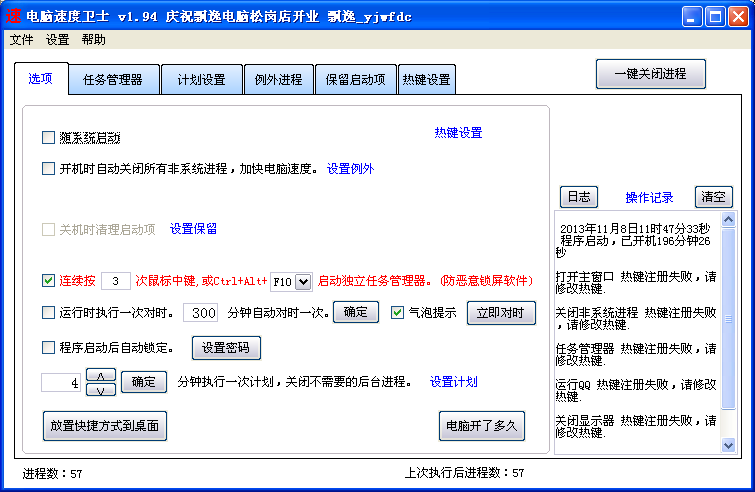
Task: Open the F10 hotkey dropdown
Action: tap(303, 282)
